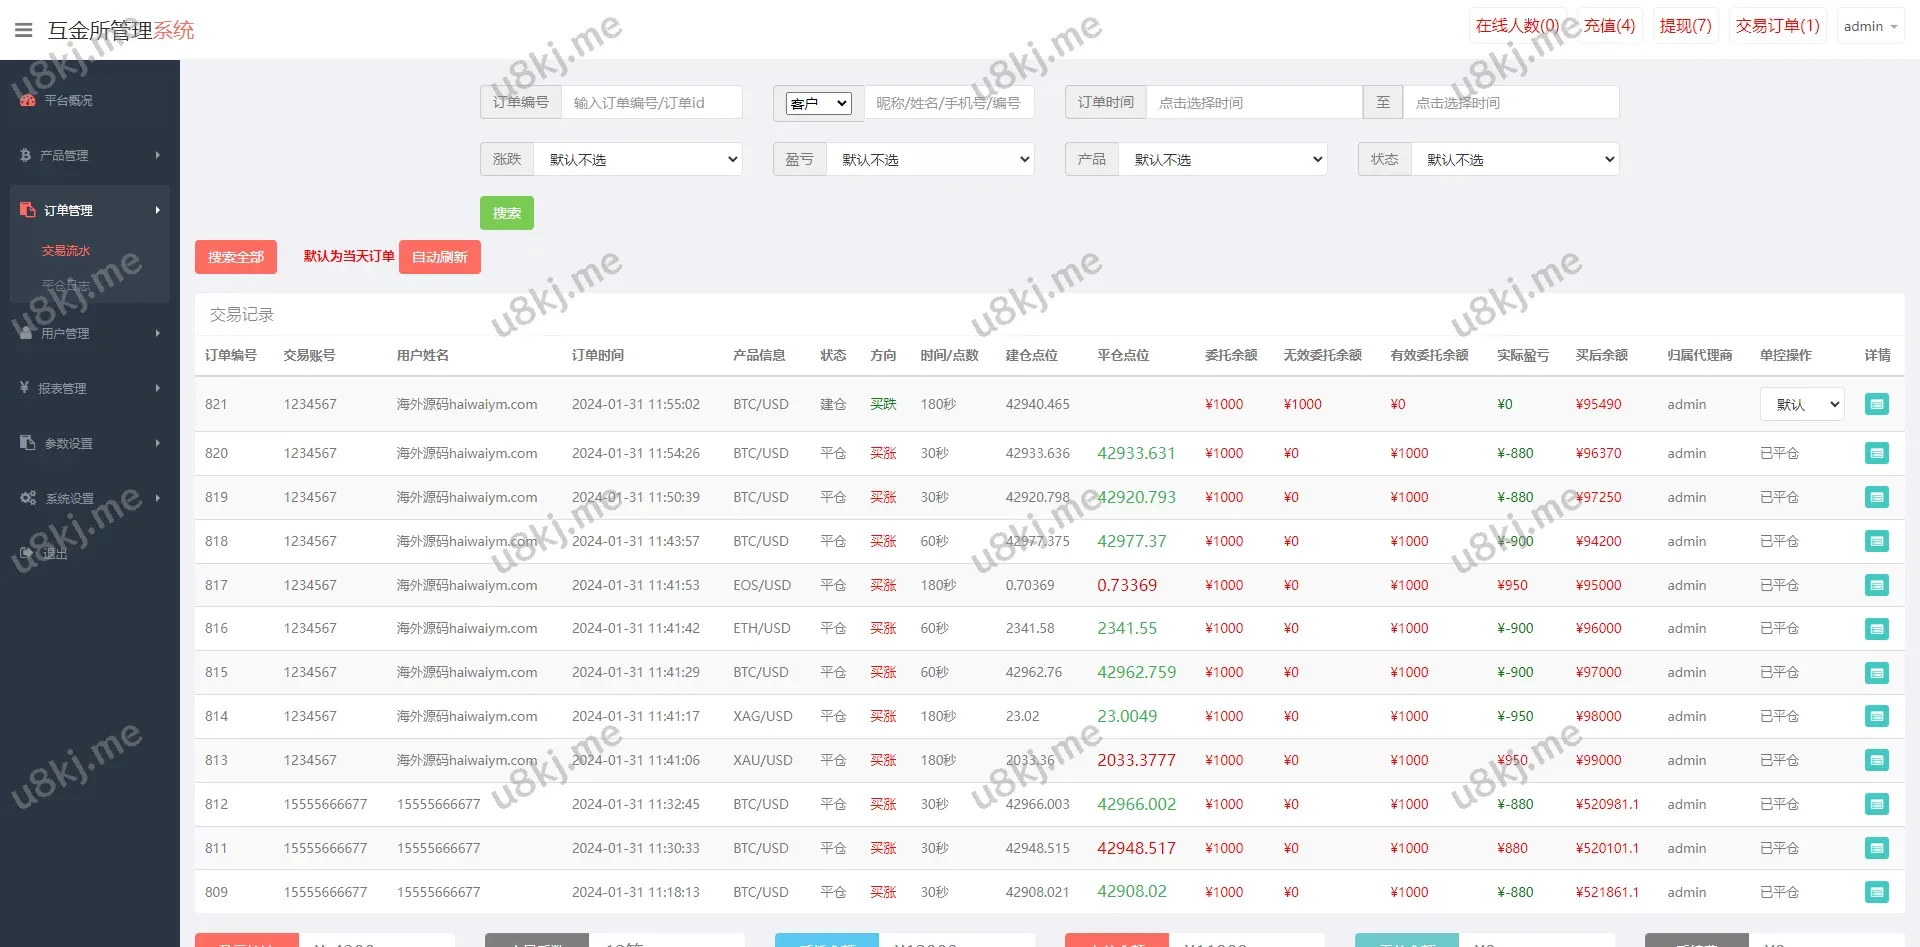Click the hamburger menu icon

pyautogui.click(x=23, y=30)
